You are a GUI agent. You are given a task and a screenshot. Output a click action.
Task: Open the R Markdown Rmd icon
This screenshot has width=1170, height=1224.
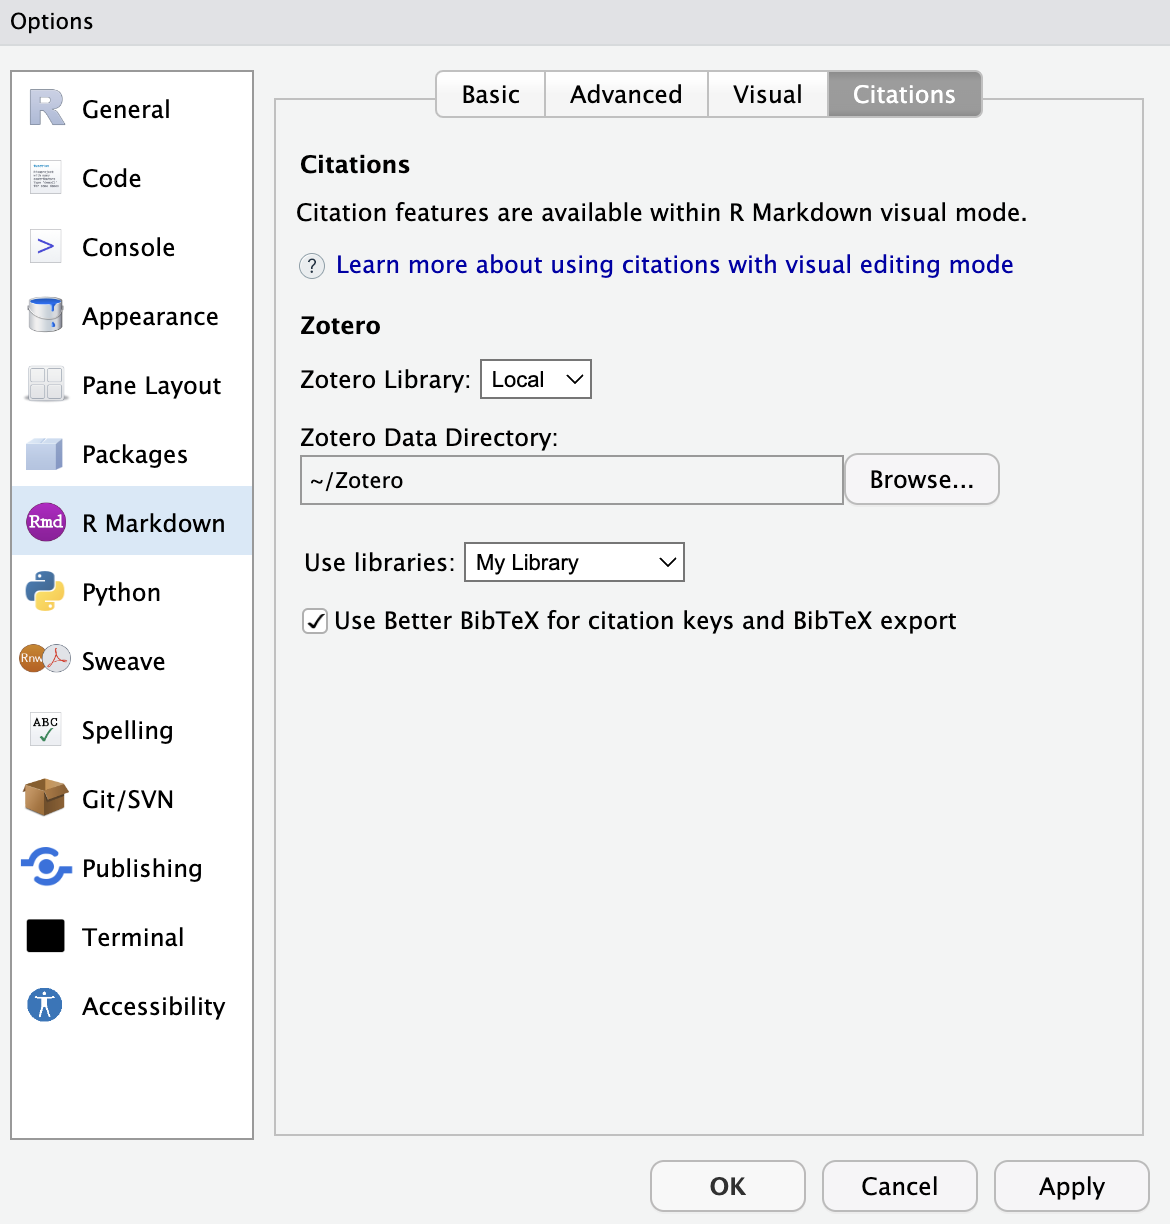[x=44, y=522]
